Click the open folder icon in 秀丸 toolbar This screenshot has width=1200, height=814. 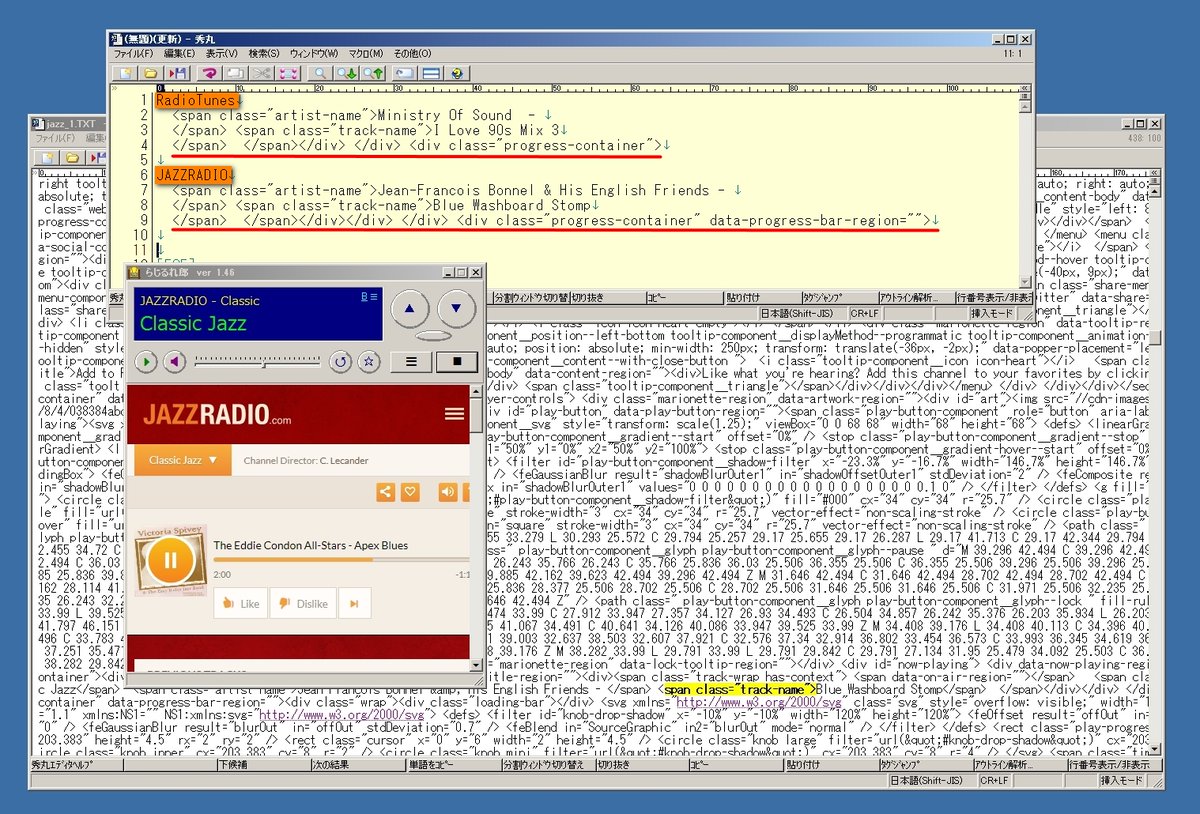150,73
